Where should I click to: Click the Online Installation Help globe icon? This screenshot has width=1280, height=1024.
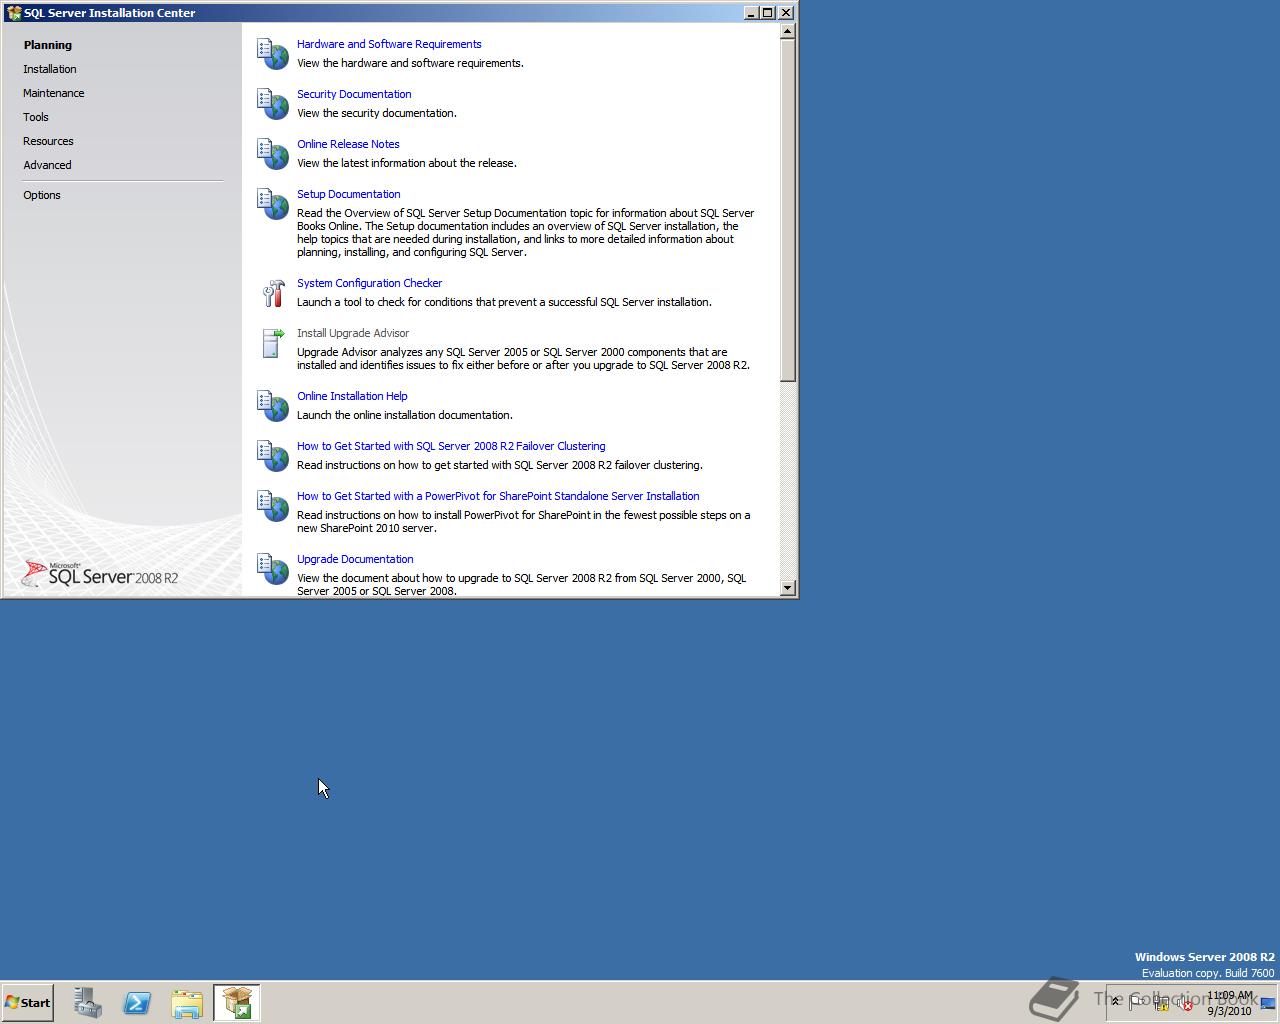click(x=273, y=406)
